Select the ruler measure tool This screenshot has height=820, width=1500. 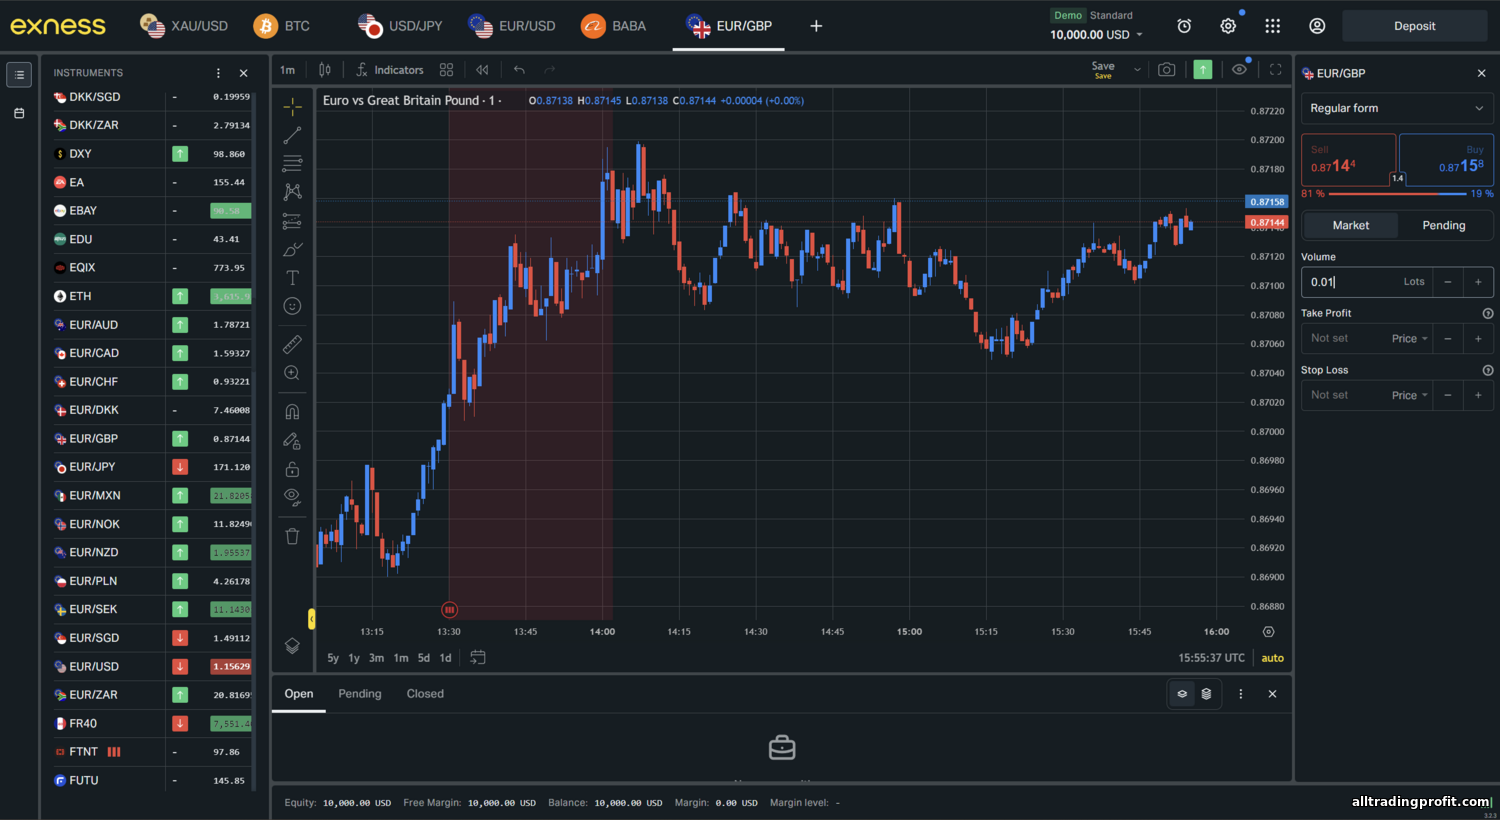(x=292, y=345)
